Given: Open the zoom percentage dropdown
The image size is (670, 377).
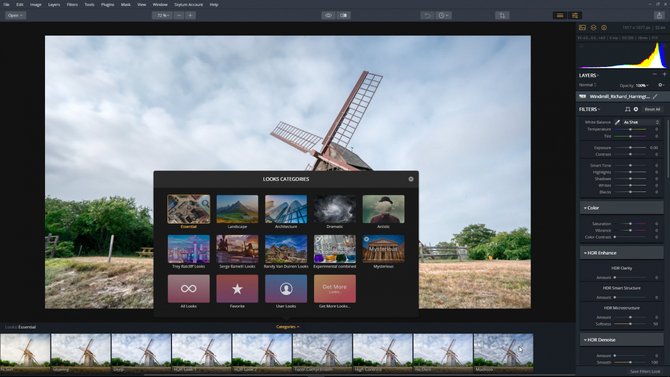Looking at the screenshot, I should click(x=162, y=15).
